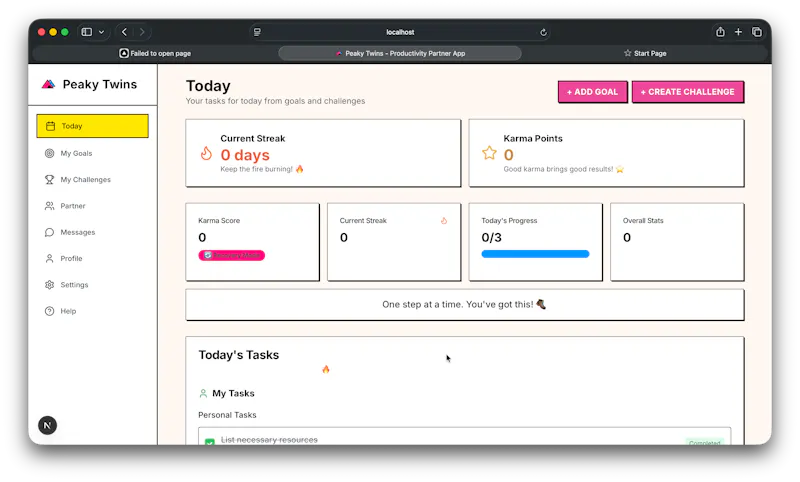Click the + CREATE CHALLENGE button
Viewport: 800px width, 482px height.
(687, 92)
